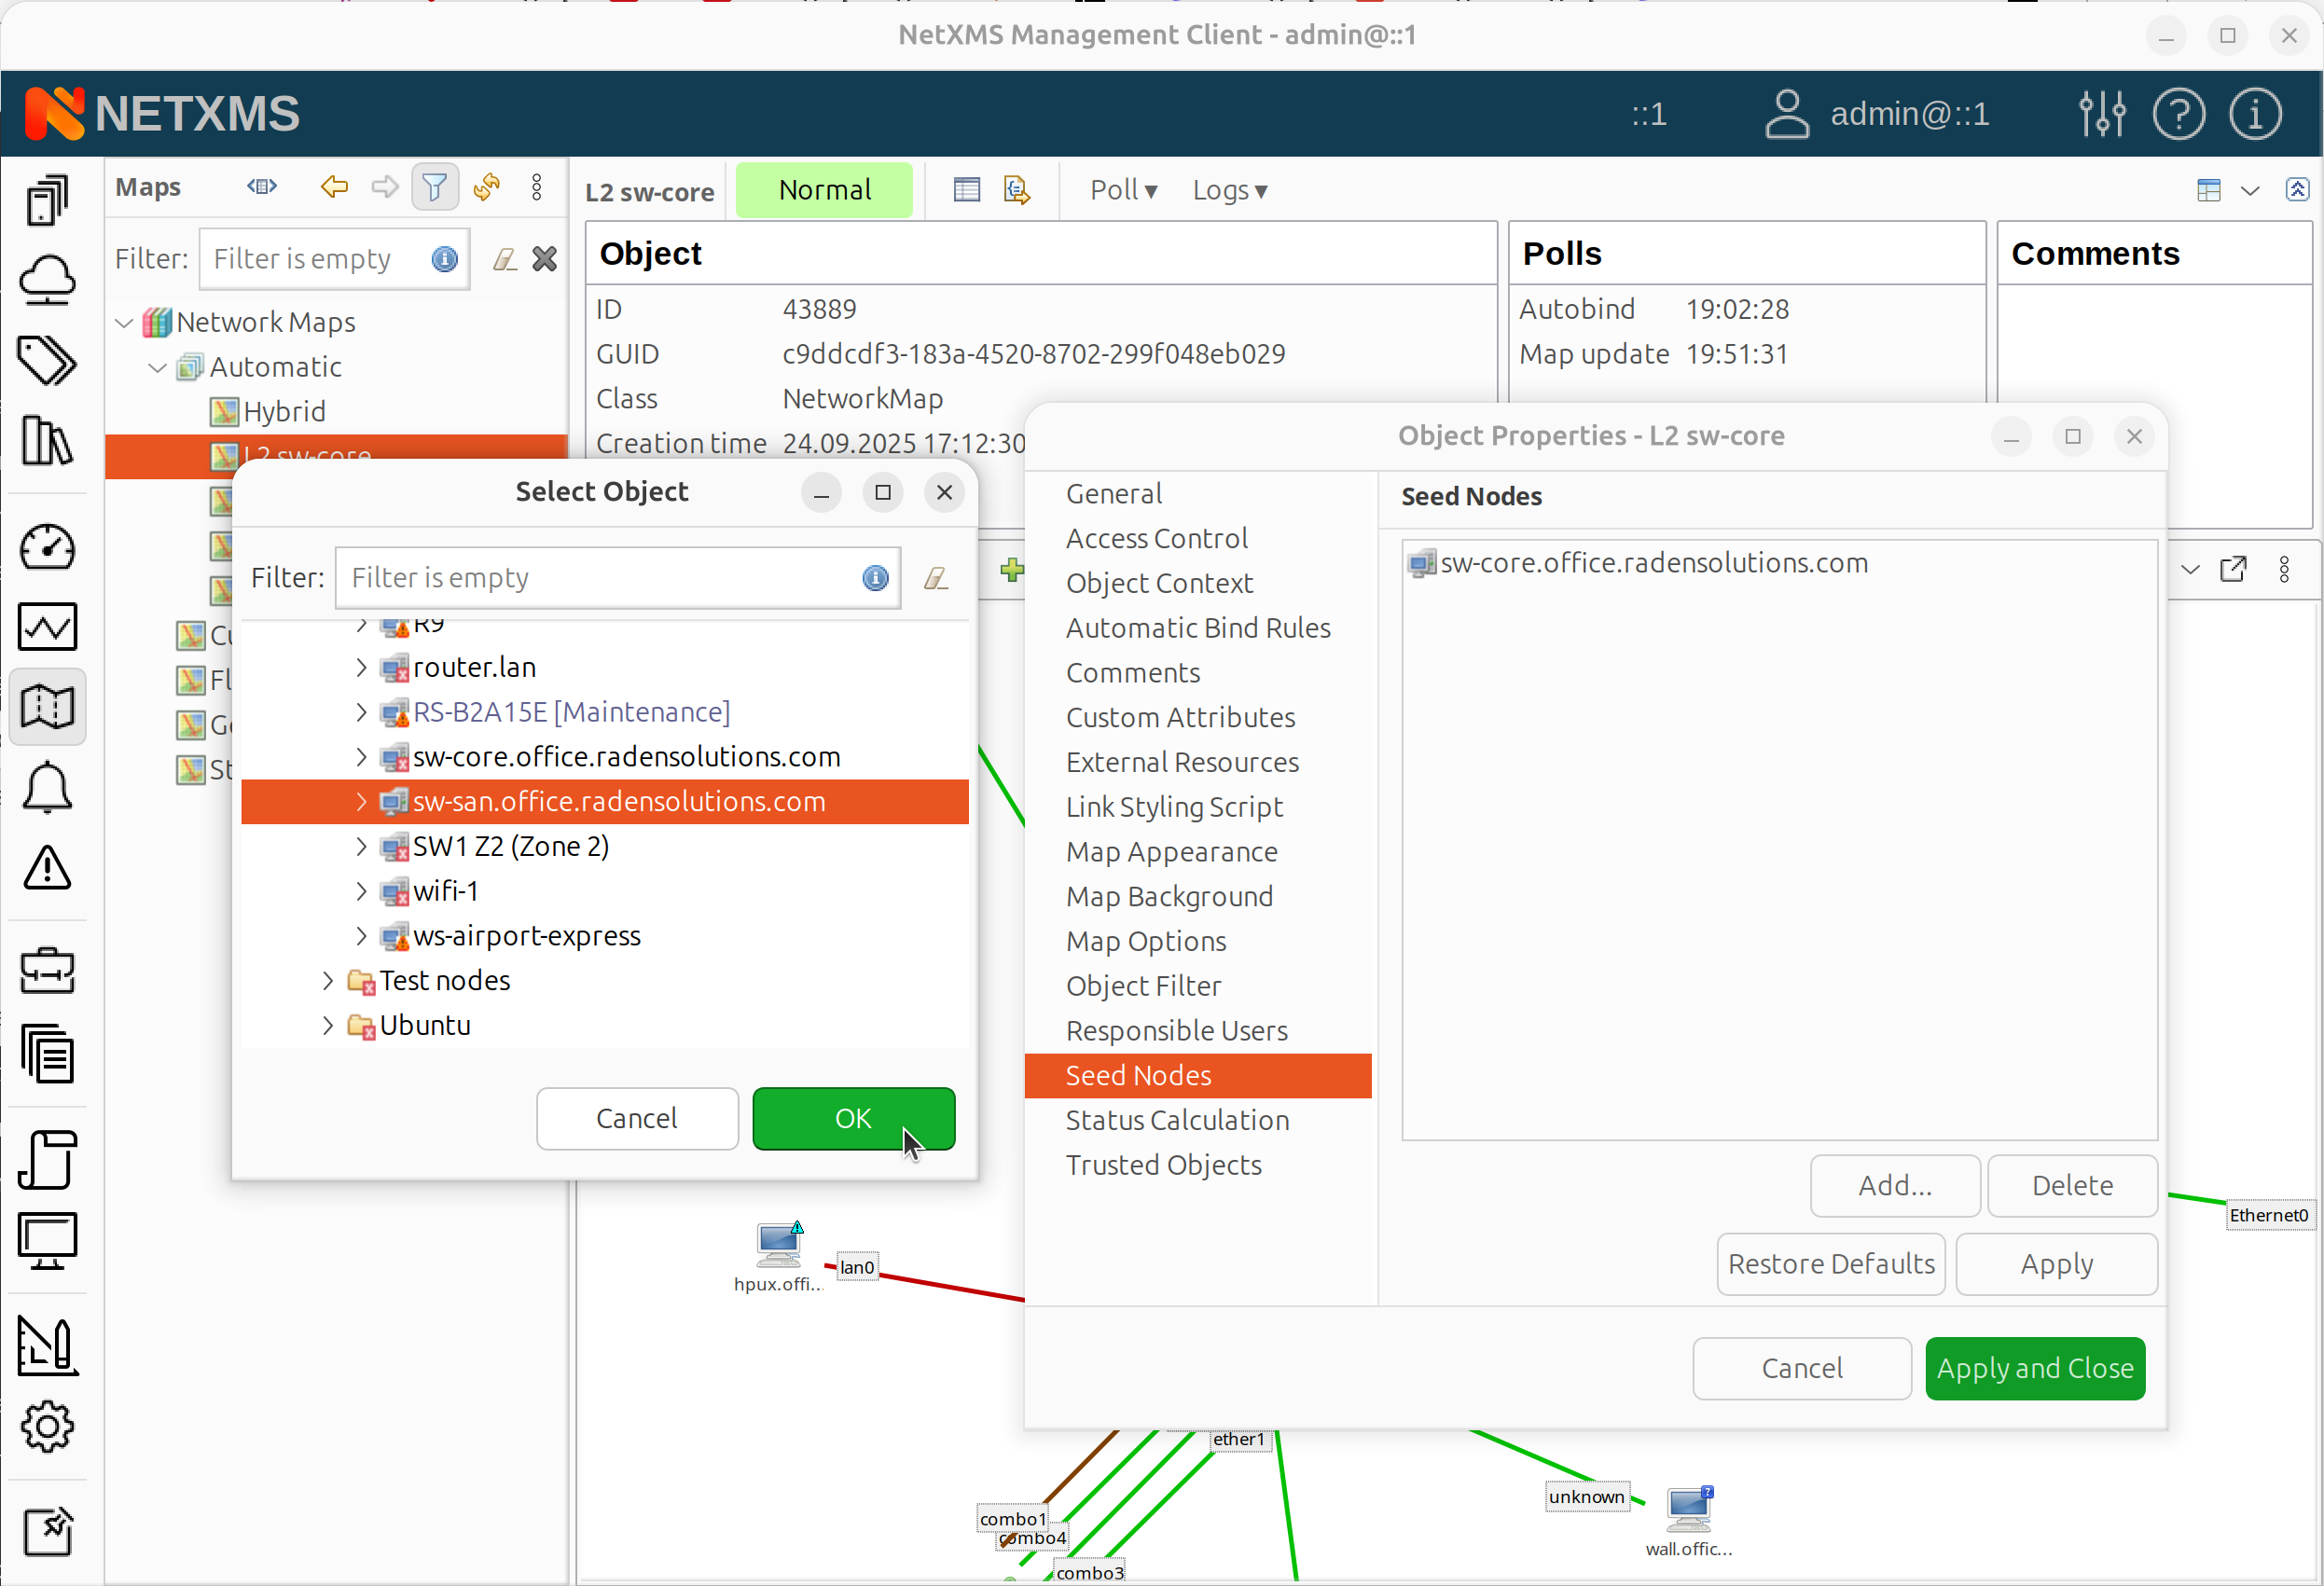
Task: Clear the Select Object filter with eraser
Action: (936, 578)
